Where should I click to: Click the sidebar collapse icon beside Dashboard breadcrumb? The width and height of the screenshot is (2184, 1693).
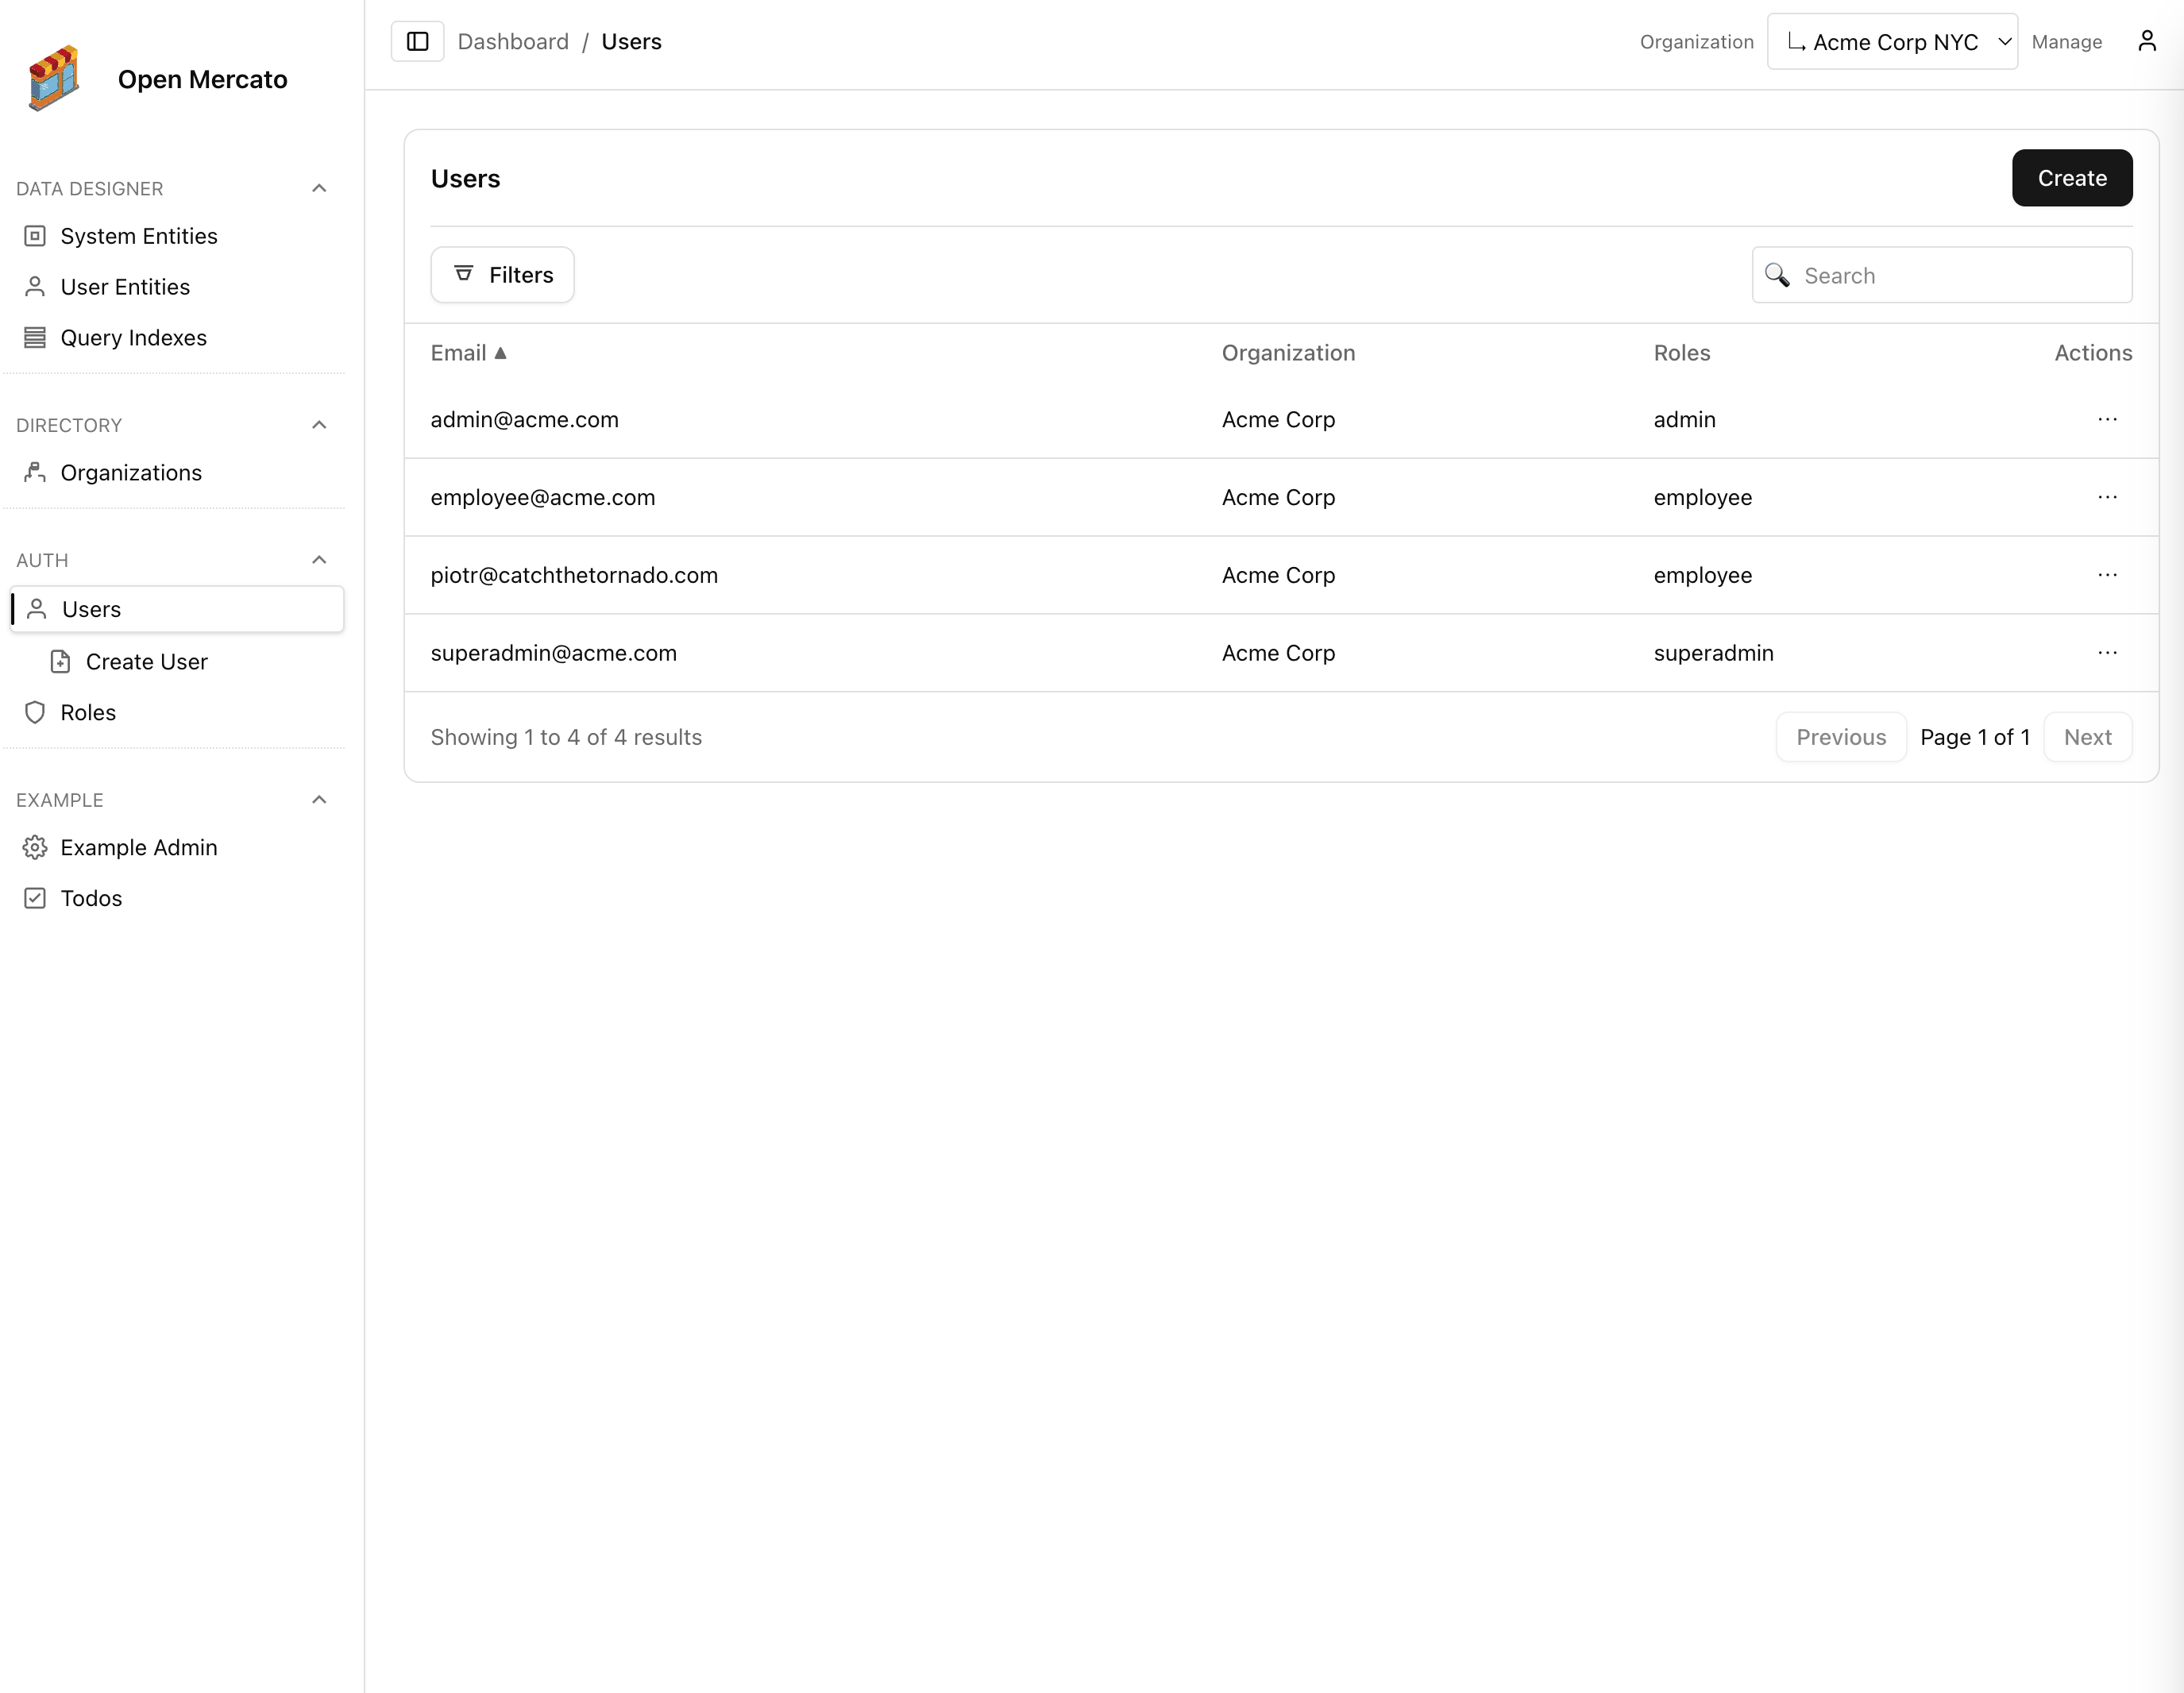point(417,41)
